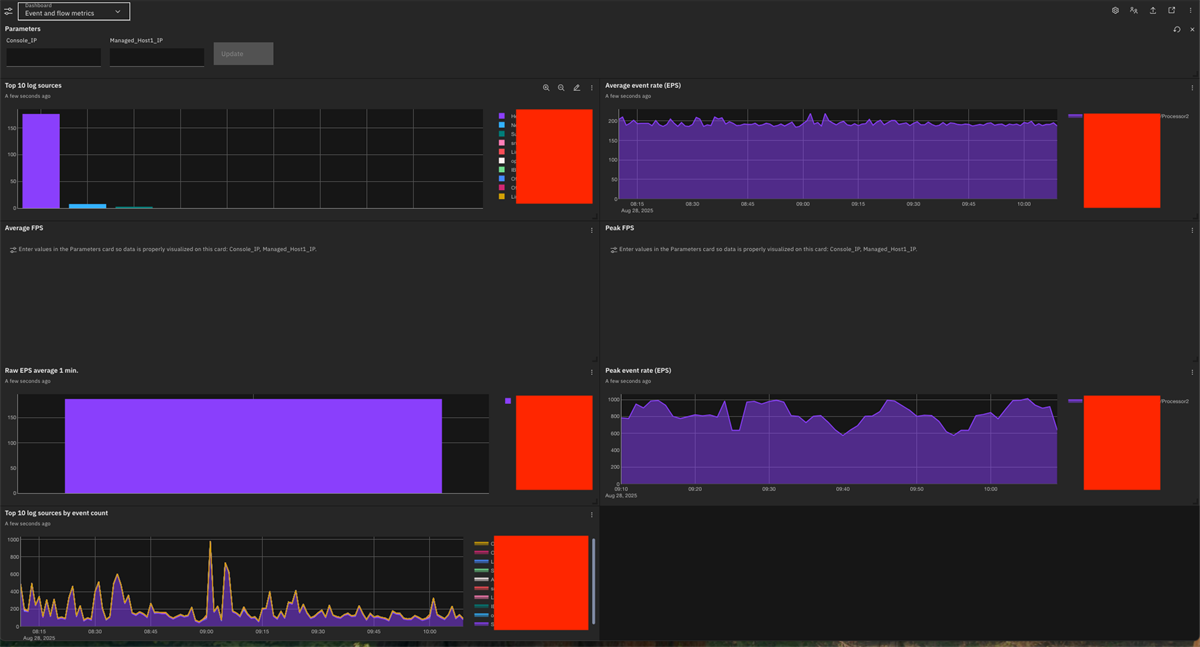Screen dimensions: 1200x647
Task: Click the export upload arrow icon in top toolbar
Action: [x=1153, y=11]
